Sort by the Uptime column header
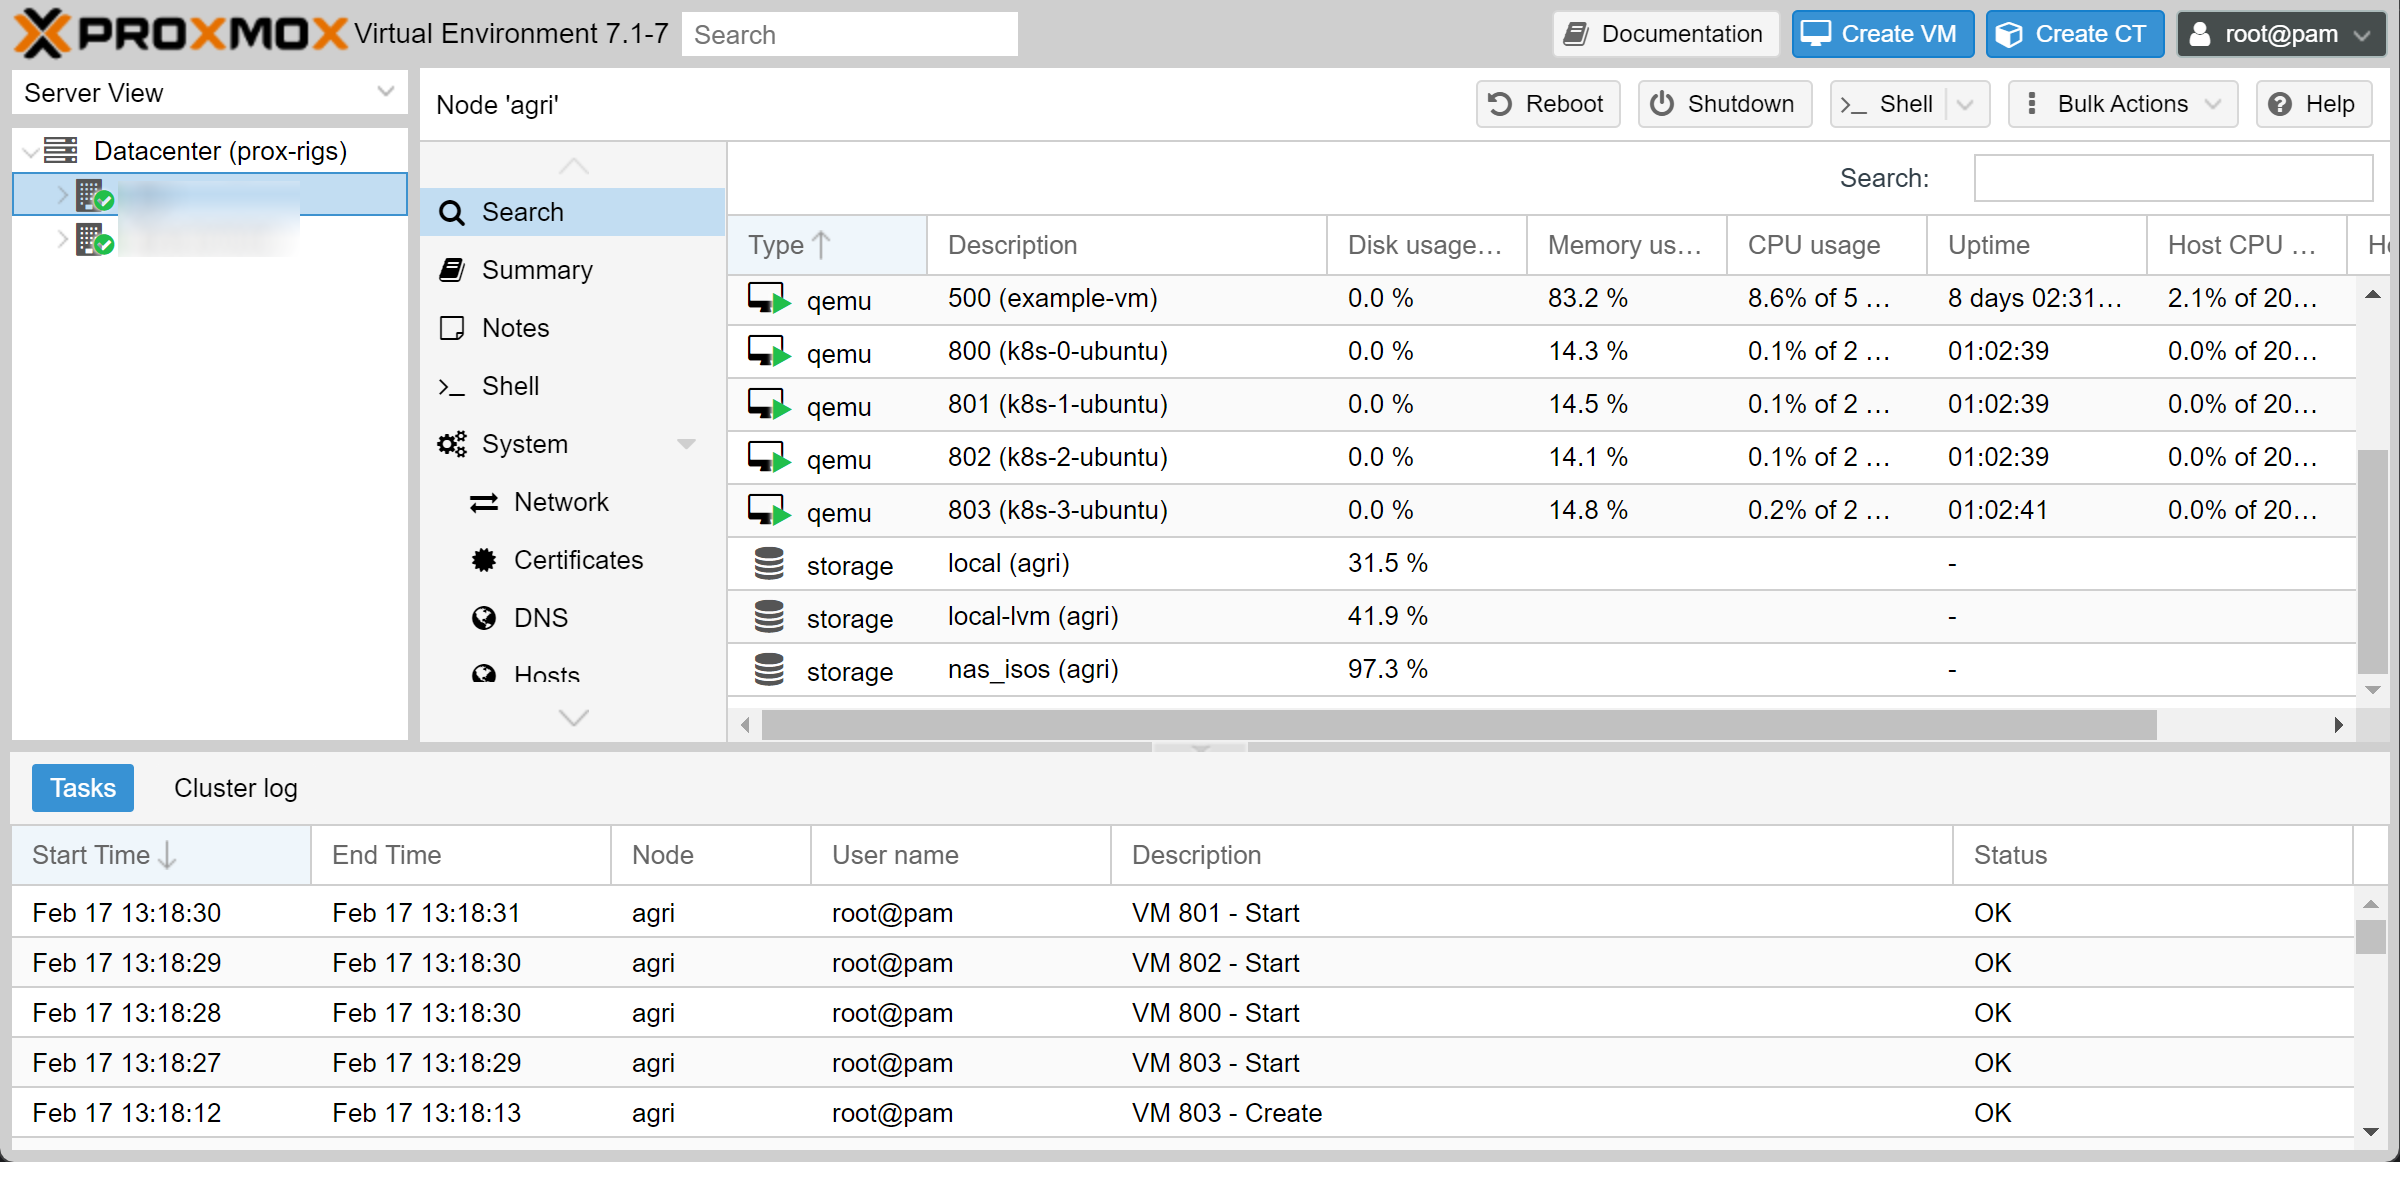Image resolution: width=2400 pixels, height=1200 pixels. pos(2036,245)
